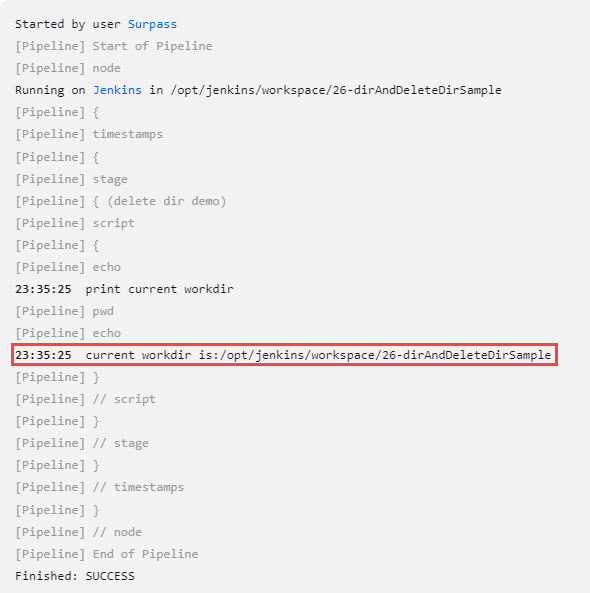This screenshot has height=593, width=590.
Task: Click the '[Pipeline] stage' log line
Action: point(71,179)
